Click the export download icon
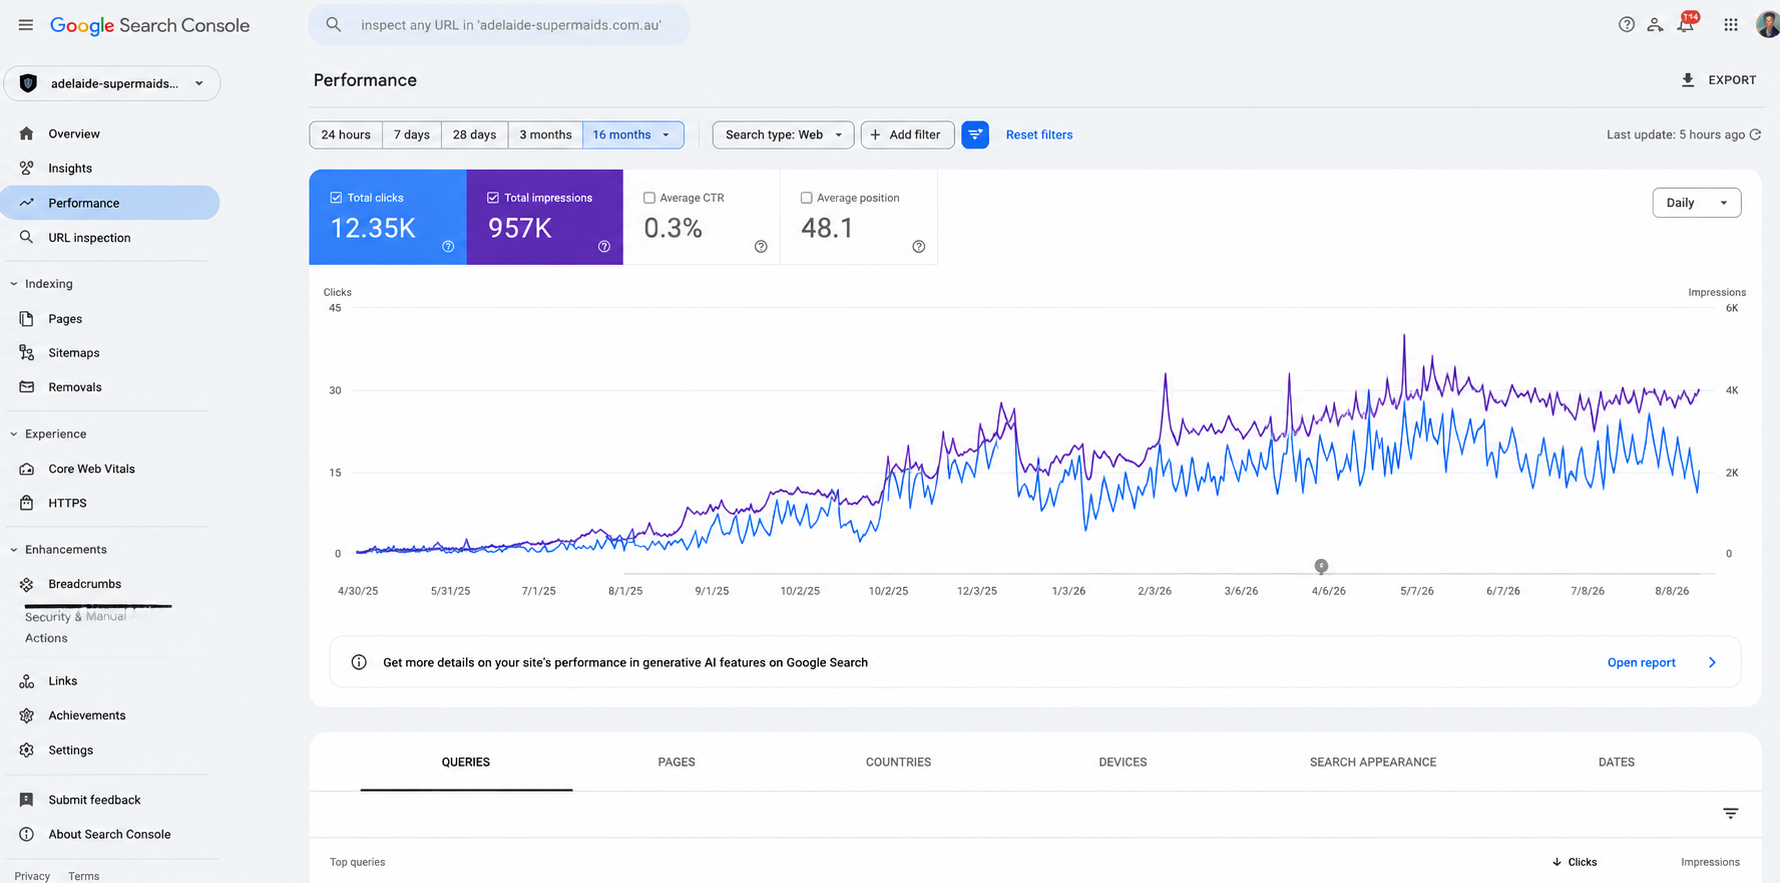Viewport: 1780px width, 883px height. click(1688, 80)
